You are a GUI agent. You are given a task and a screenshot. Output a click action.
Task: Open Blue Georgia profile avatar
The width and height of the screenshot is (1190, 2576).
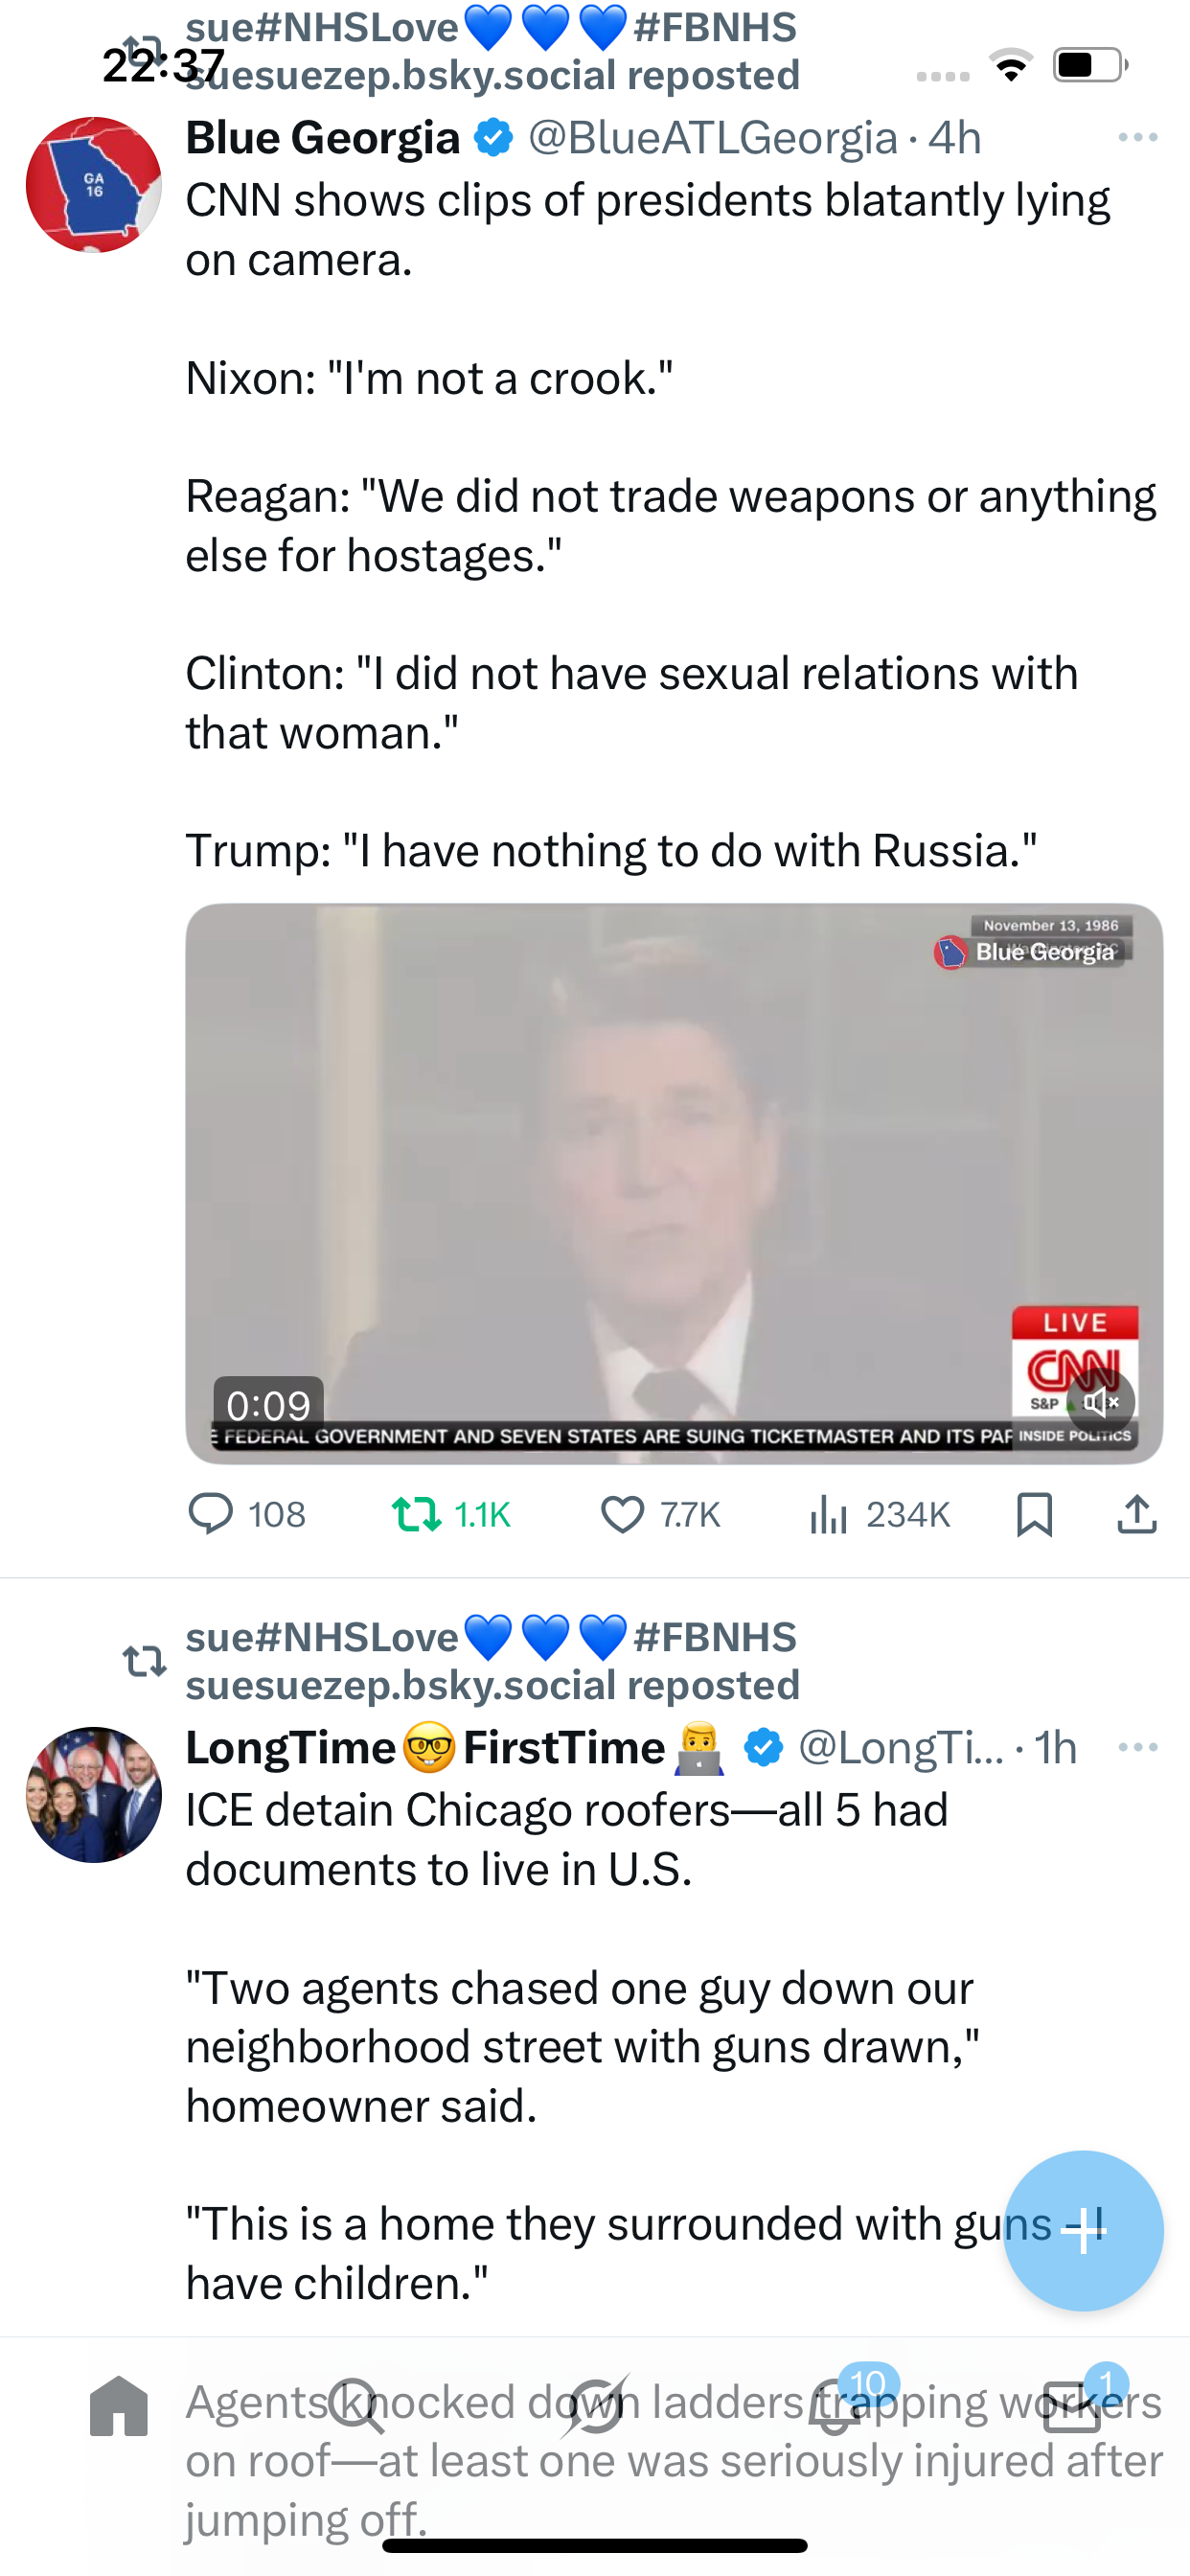(93, 185)
